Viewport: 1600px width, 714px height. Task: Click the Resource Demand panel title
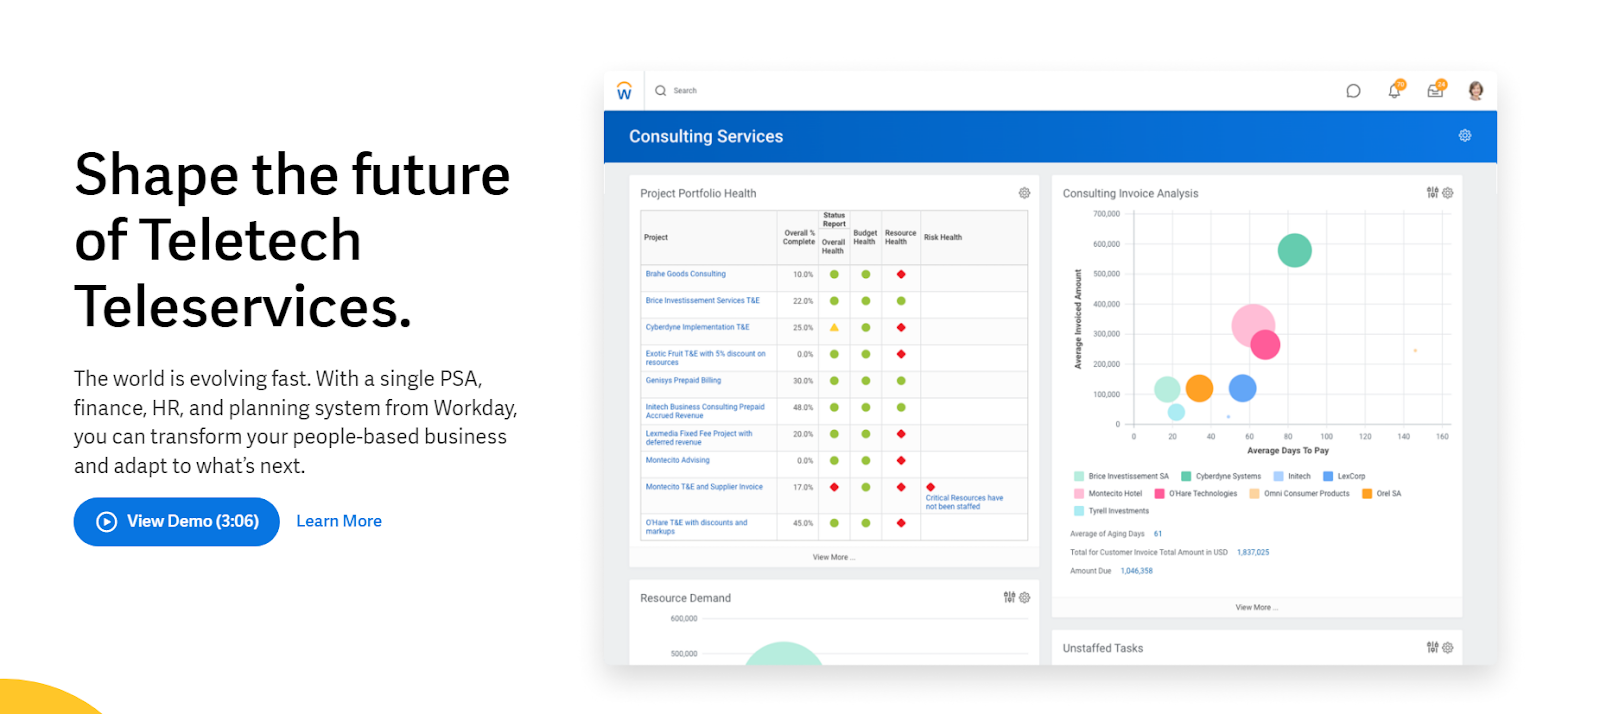tap(685, 599)
